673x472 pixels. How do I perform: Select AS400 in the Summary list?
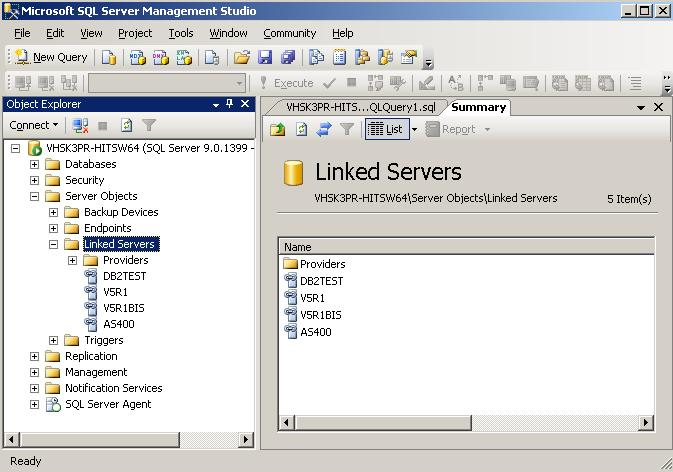315,332
